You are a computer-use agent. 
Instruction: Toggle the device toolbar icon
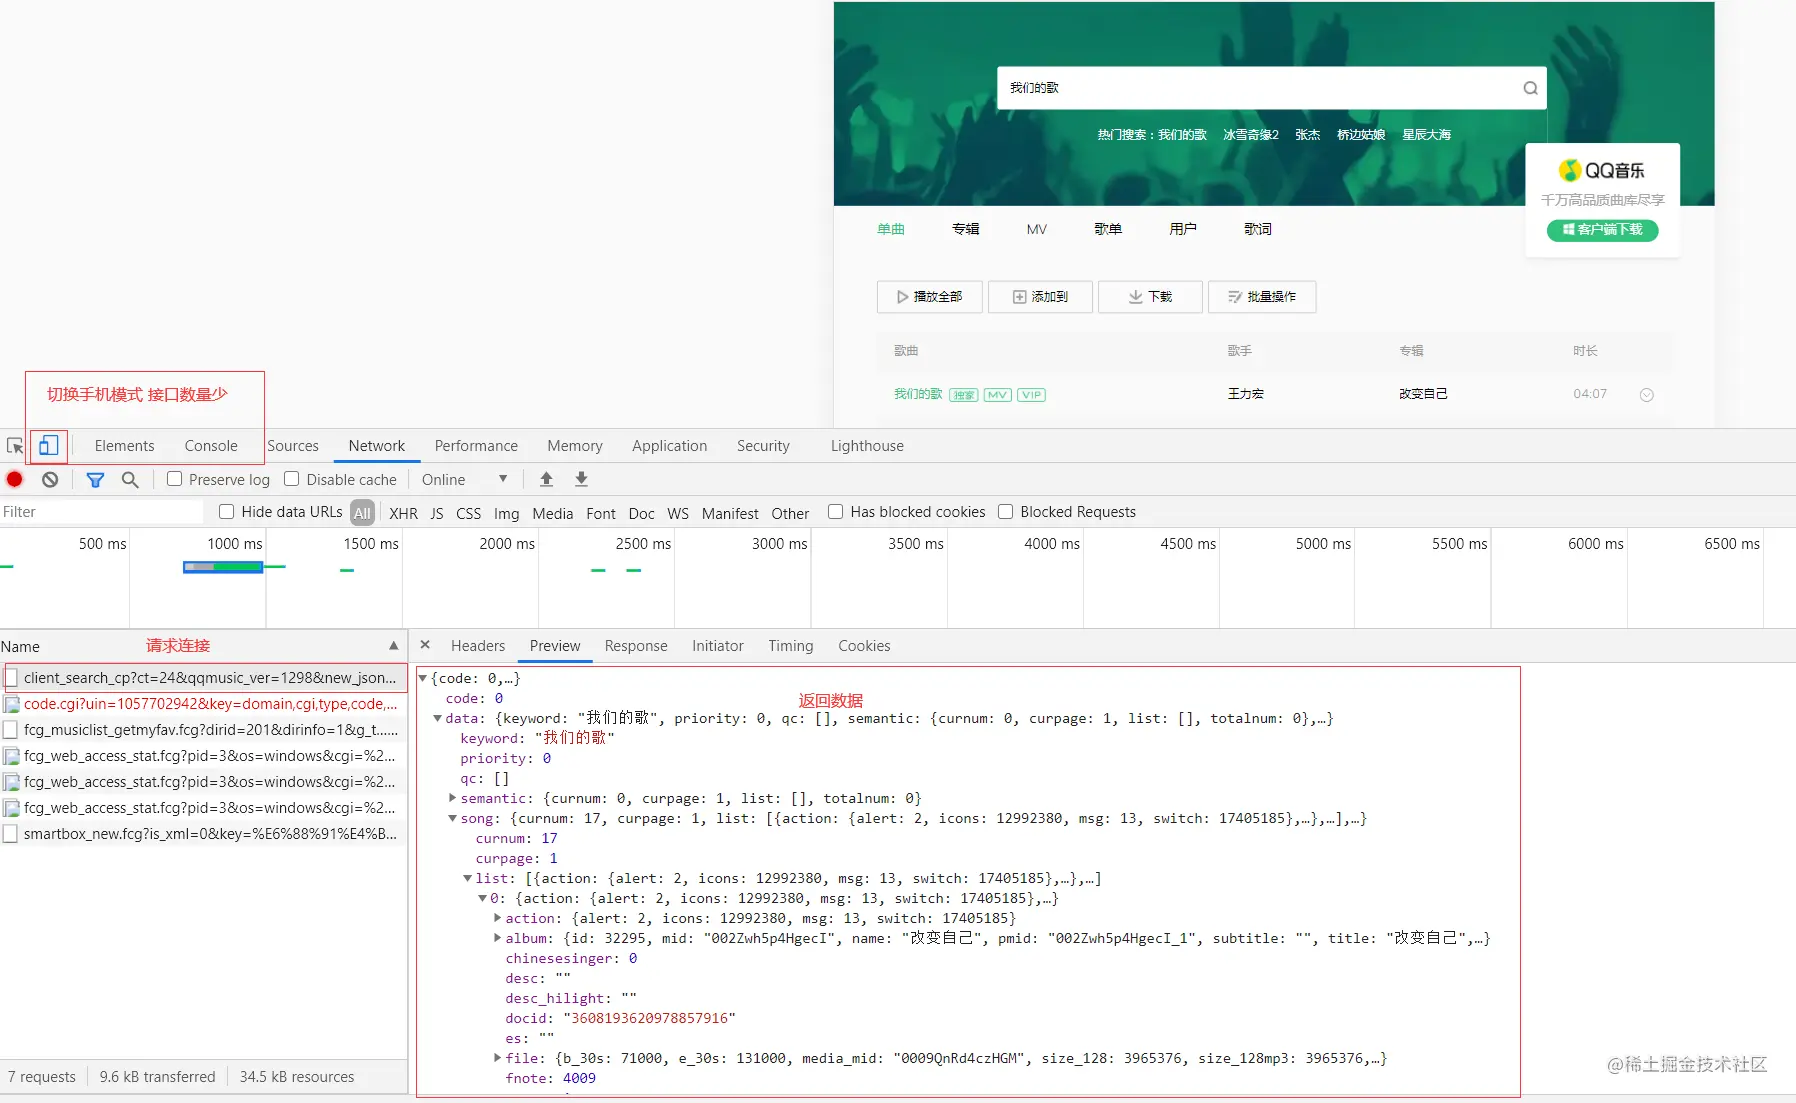48,446
